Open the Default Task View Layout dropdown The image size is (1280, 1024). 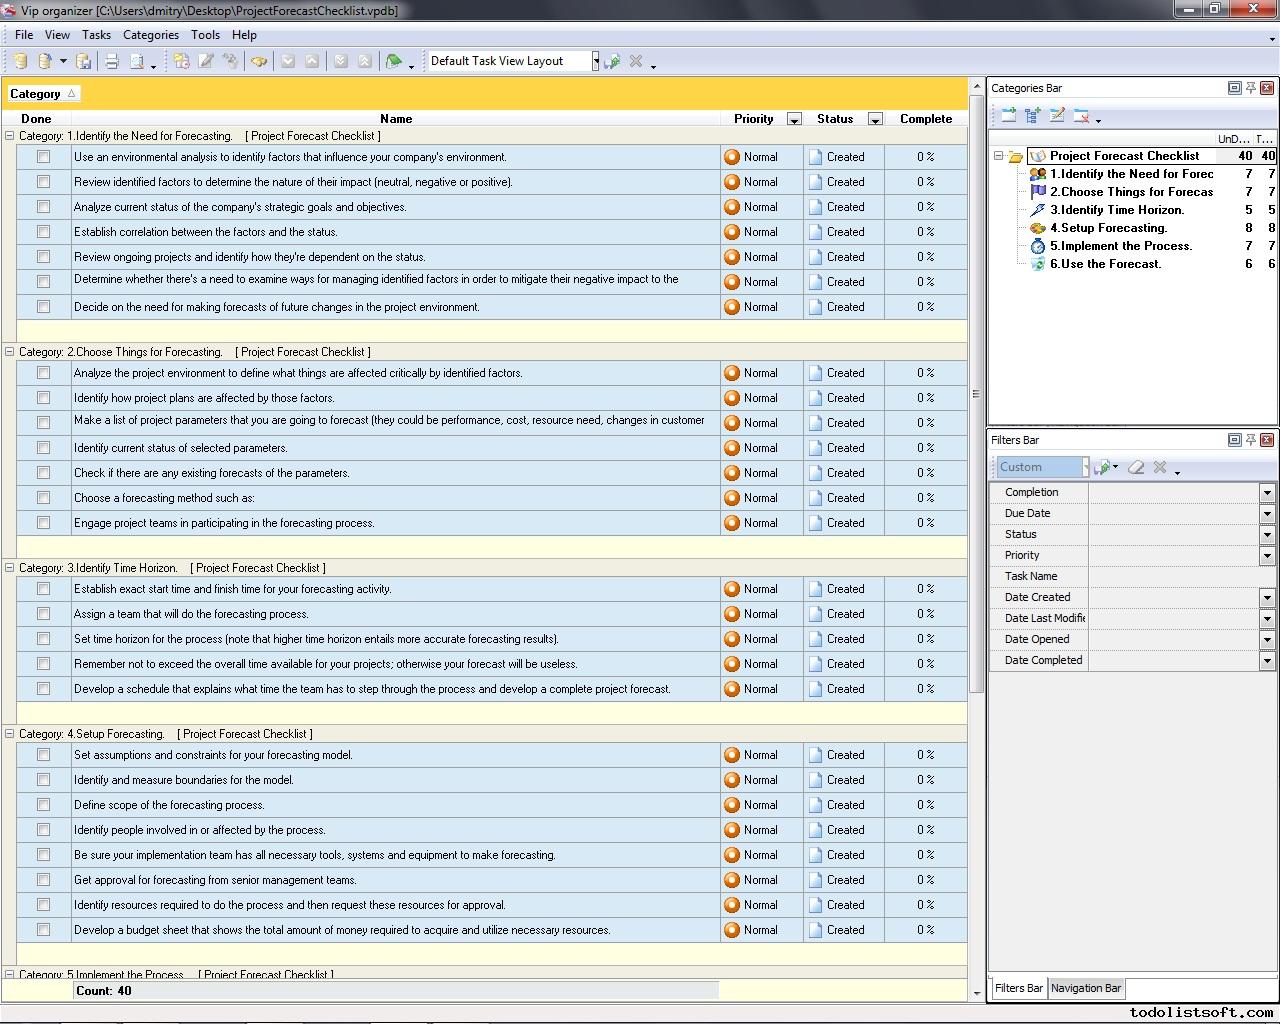[x=595, y=61]
